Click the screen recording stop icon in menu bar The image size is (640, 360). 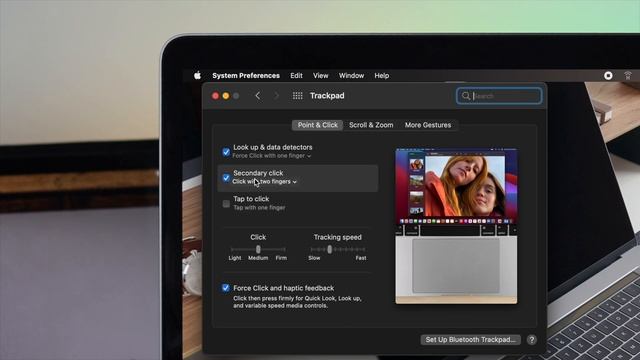click(608, 76)
